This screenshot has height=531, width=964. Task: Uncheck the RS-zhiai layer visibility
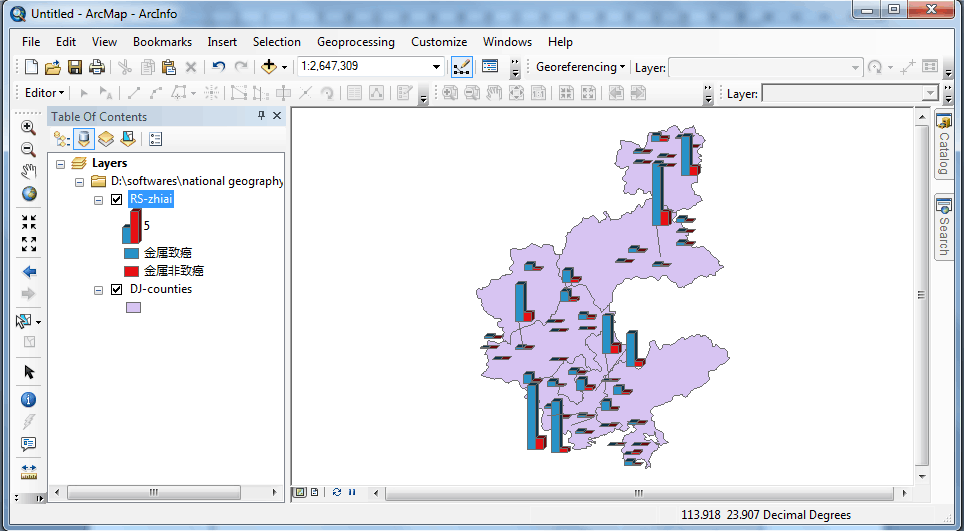(x=116, y=199)
